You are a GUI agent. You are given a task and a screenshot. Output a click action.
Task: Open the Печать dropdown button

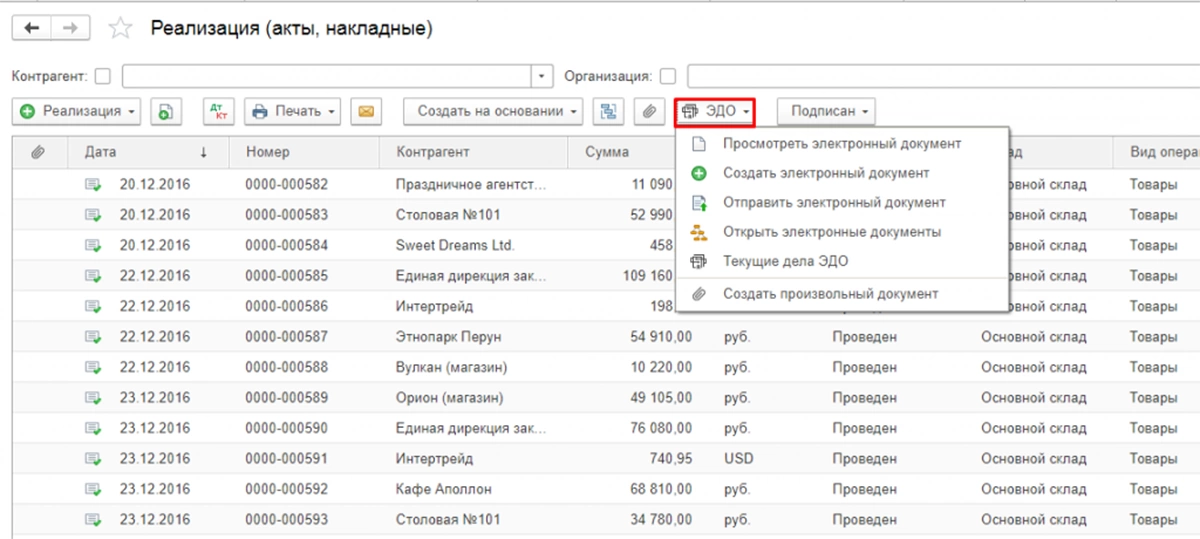click(x=293, y=112)
